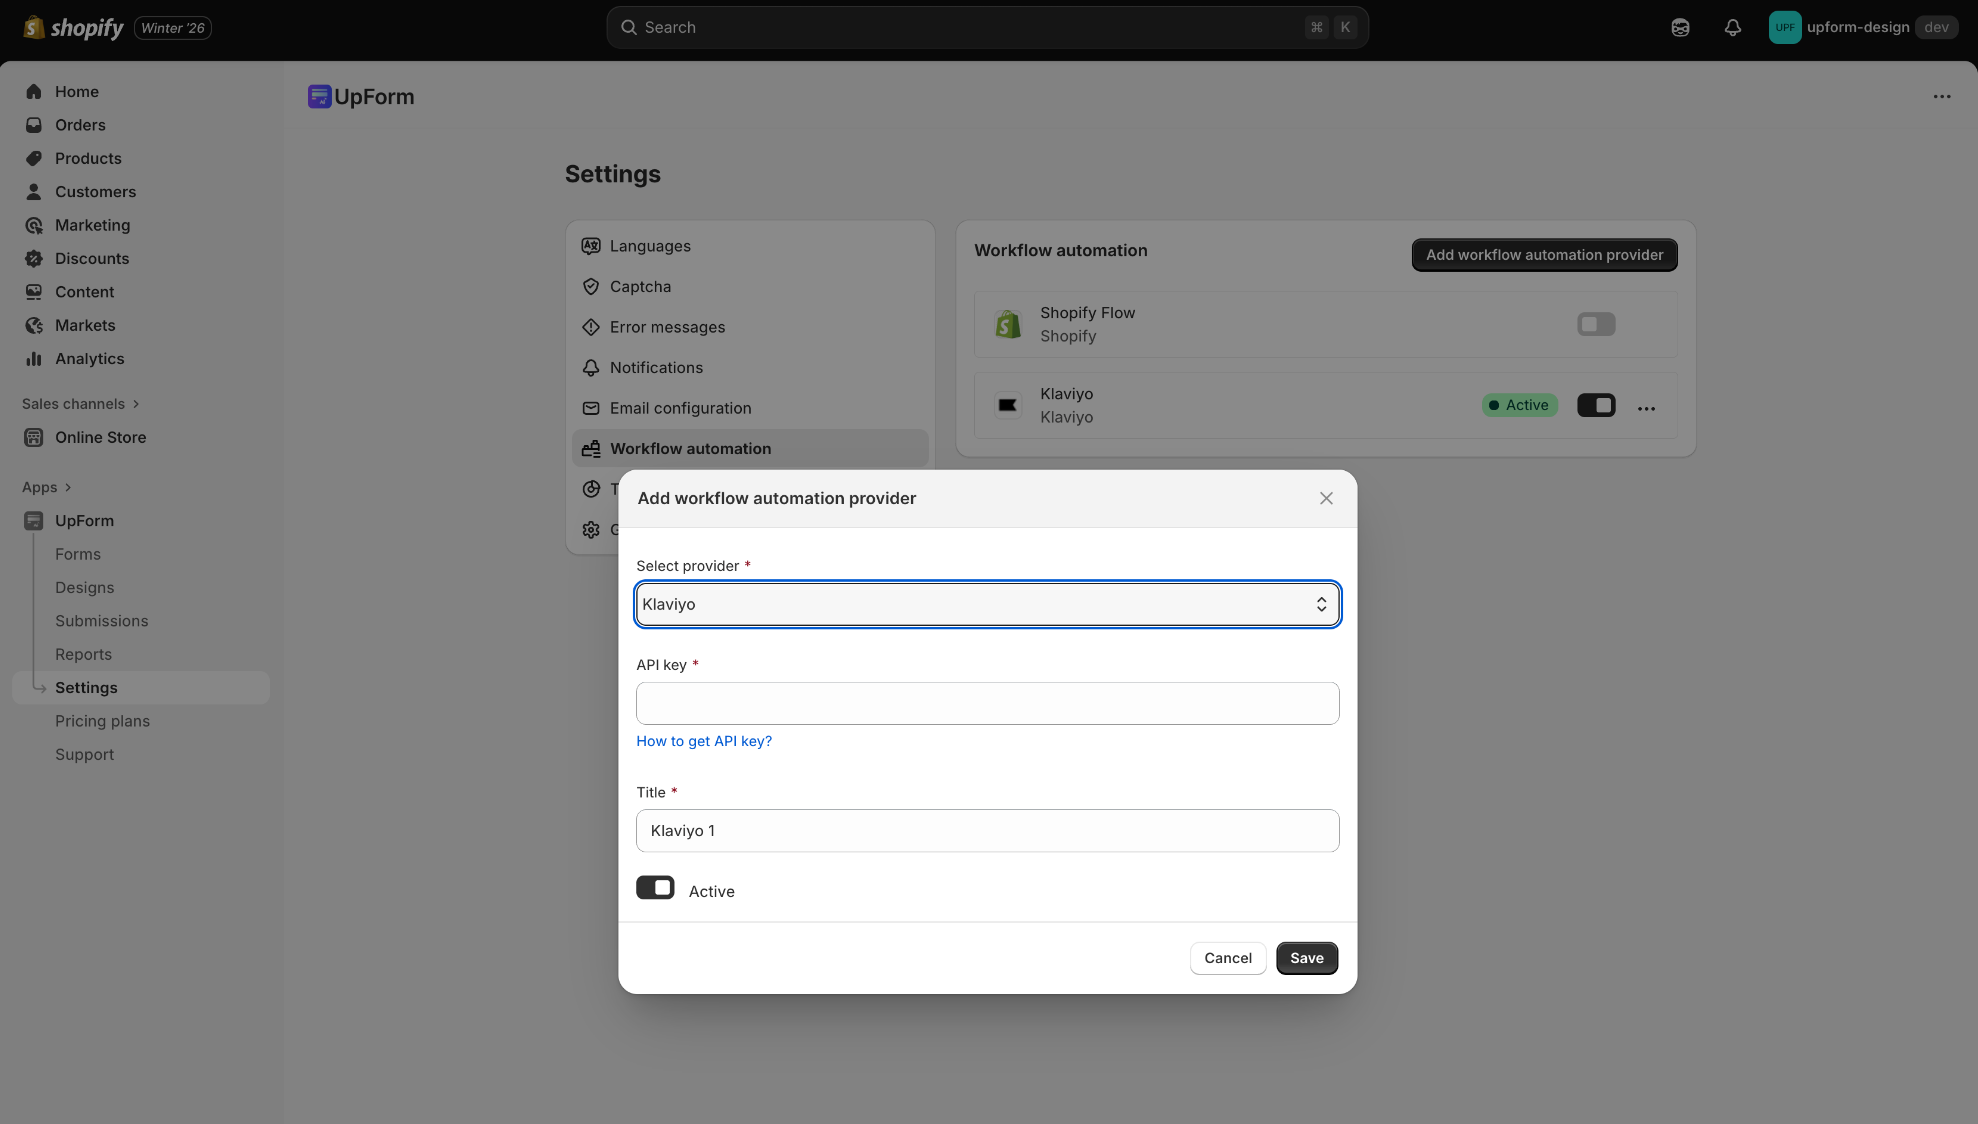Open Captcha settings tab
Screen dimensions: 1978x1124
(x=750, y=287)
